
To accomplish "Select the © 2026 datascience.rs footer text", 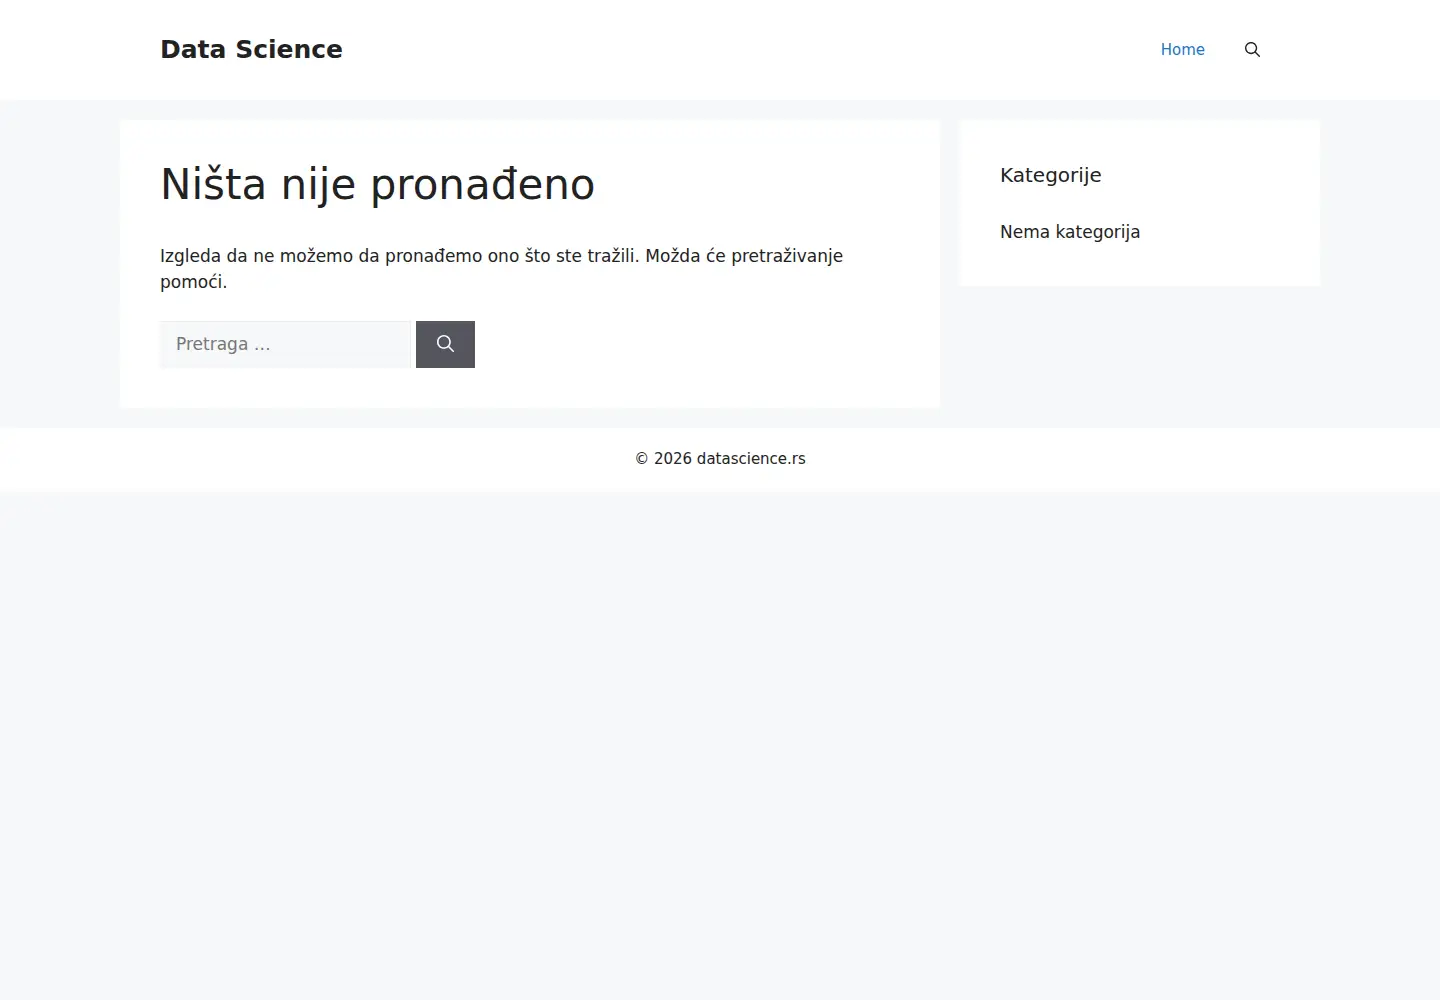I will pos(720,459).
